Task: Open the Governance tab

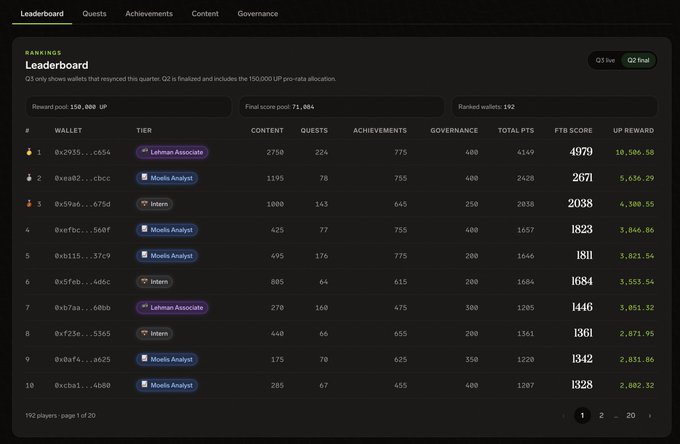Action: point(258,14)
